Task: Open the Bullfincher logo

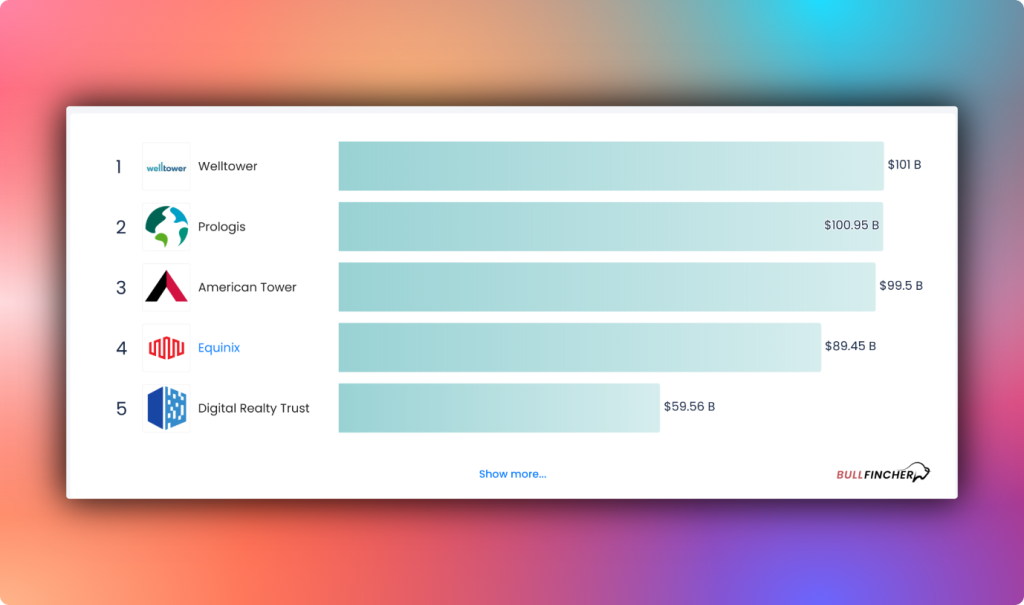Action: click(x=883, y=473)
